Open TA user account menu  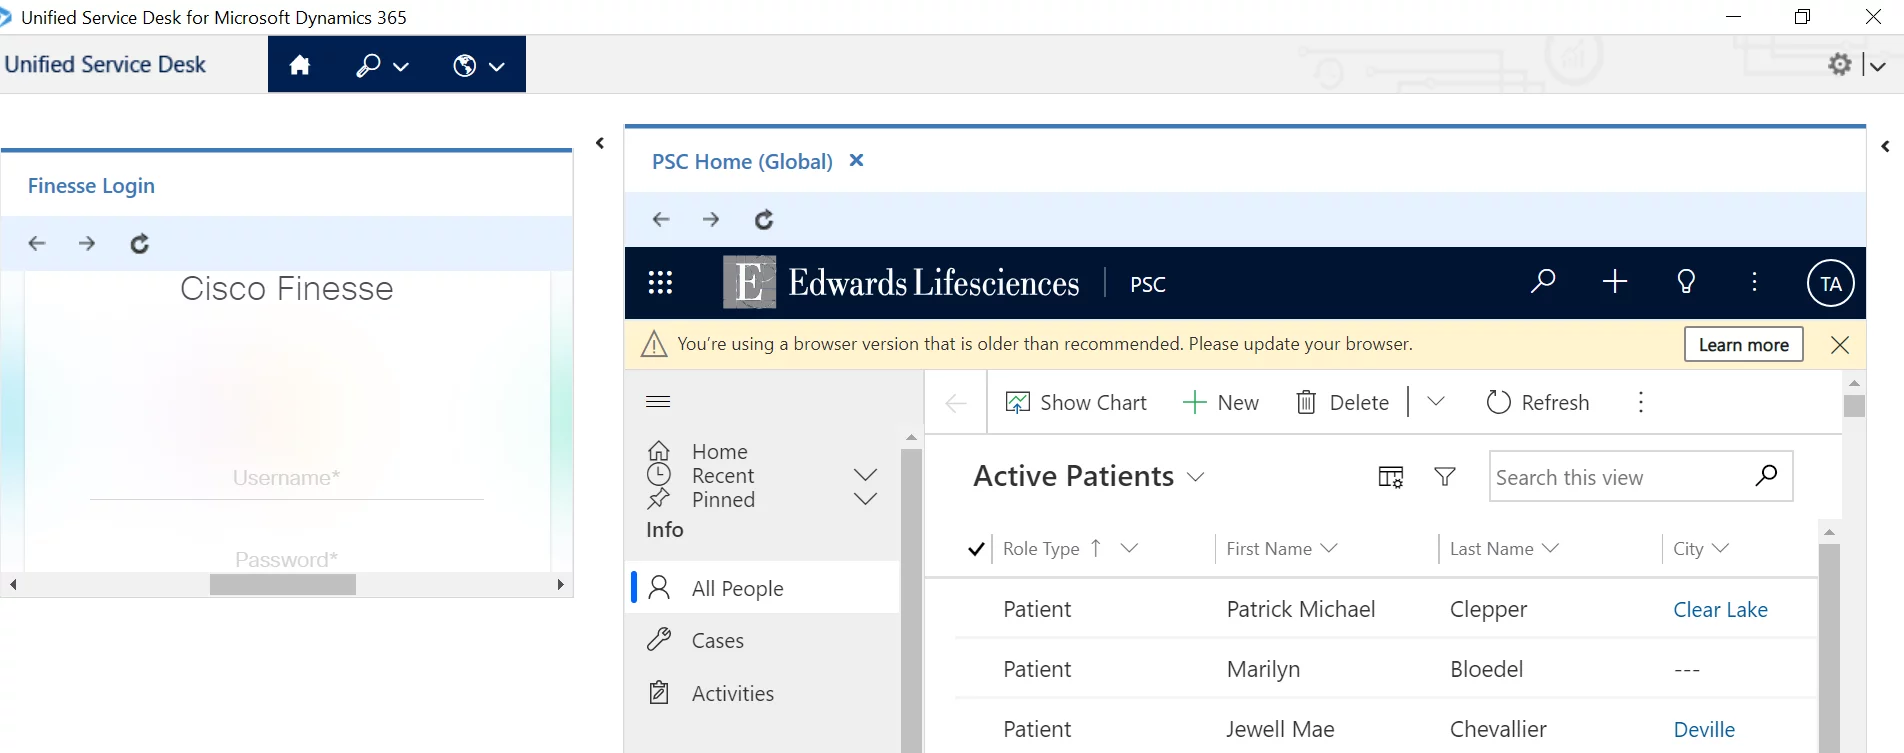click(x=1831, y=283)
